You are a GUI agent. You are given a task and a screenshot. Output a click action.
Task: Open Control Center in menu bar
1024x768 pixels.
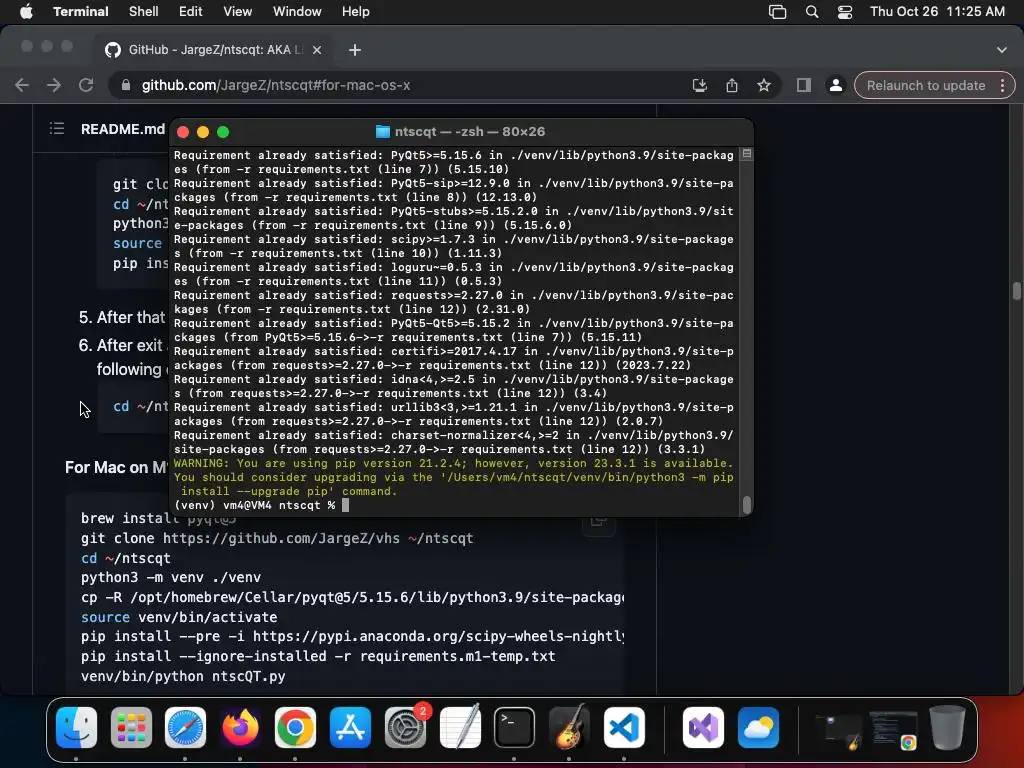tap(845, 12)
